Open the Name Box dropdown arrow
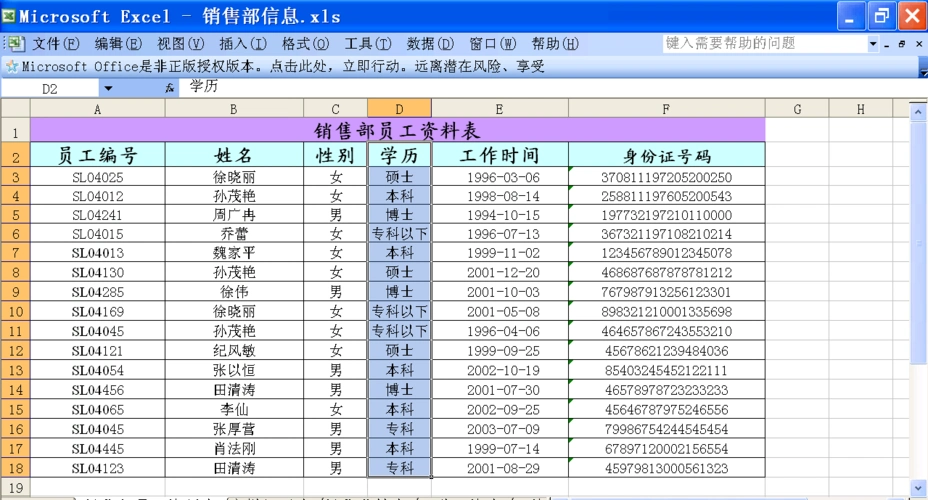 [108, 88]
